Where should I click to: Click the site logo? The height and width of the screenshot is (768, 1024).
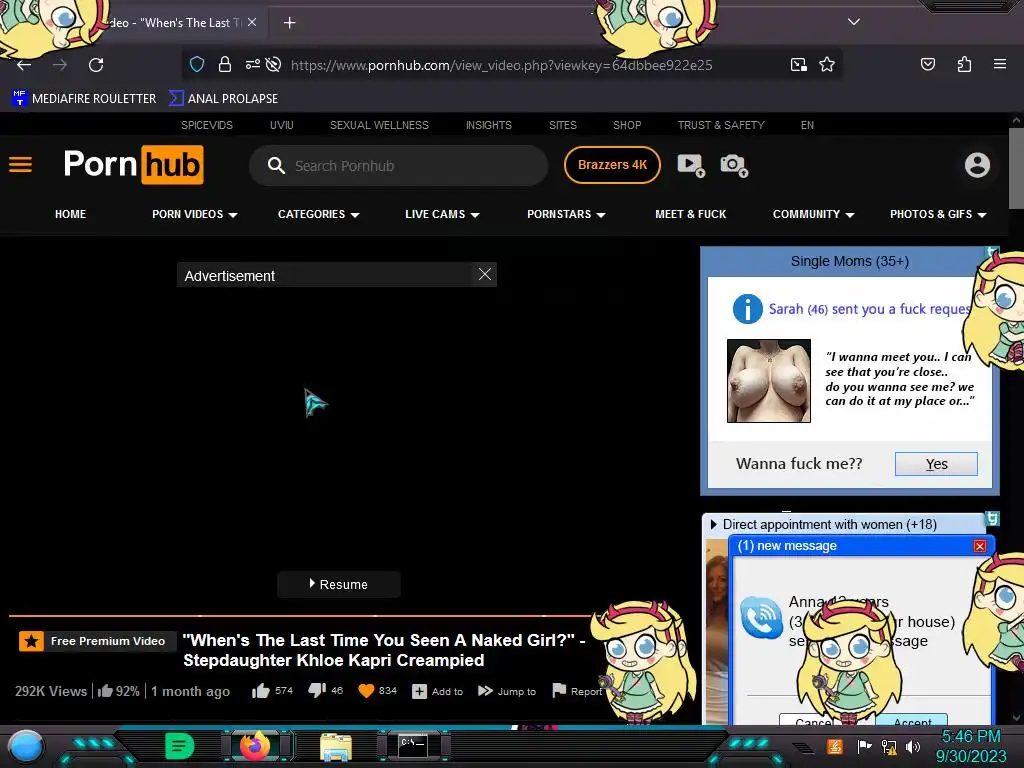pos(134,165)
